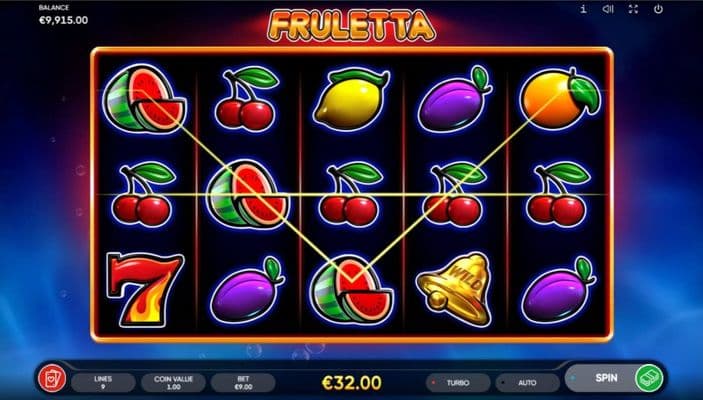Screen dimensions: 703x400
Task: Click the €32.00 win amount
Action: coord(352,383)
